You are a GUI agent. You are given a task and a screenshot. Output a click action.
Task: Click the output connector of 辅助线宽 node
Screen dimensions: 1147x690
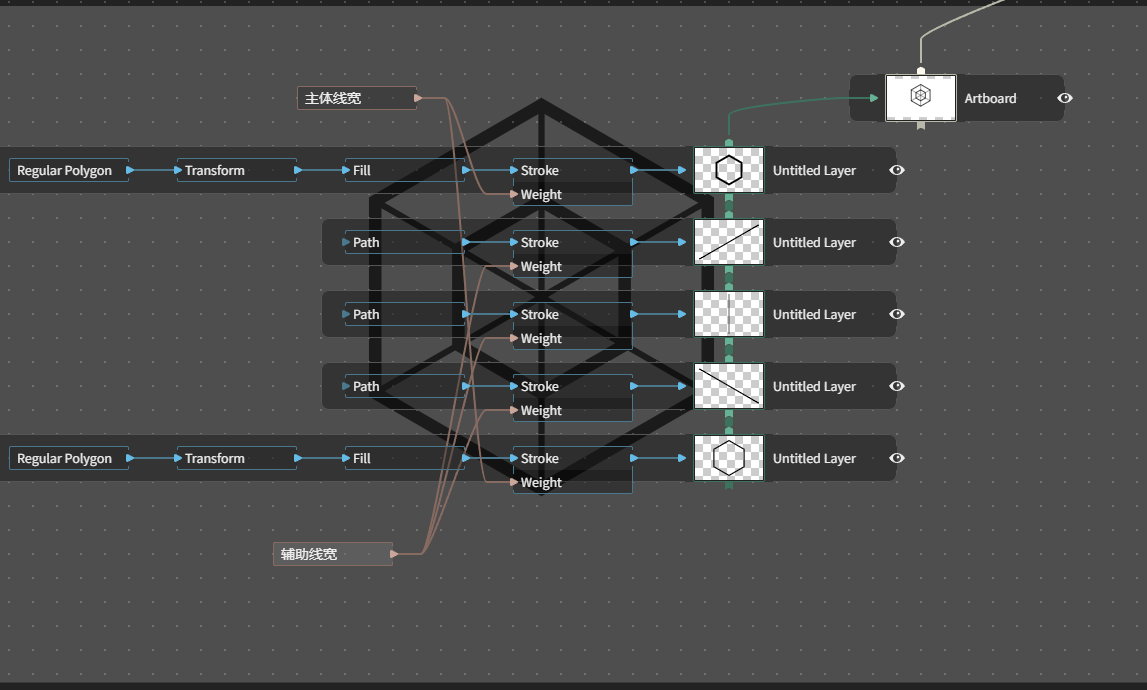coord(394,554)
